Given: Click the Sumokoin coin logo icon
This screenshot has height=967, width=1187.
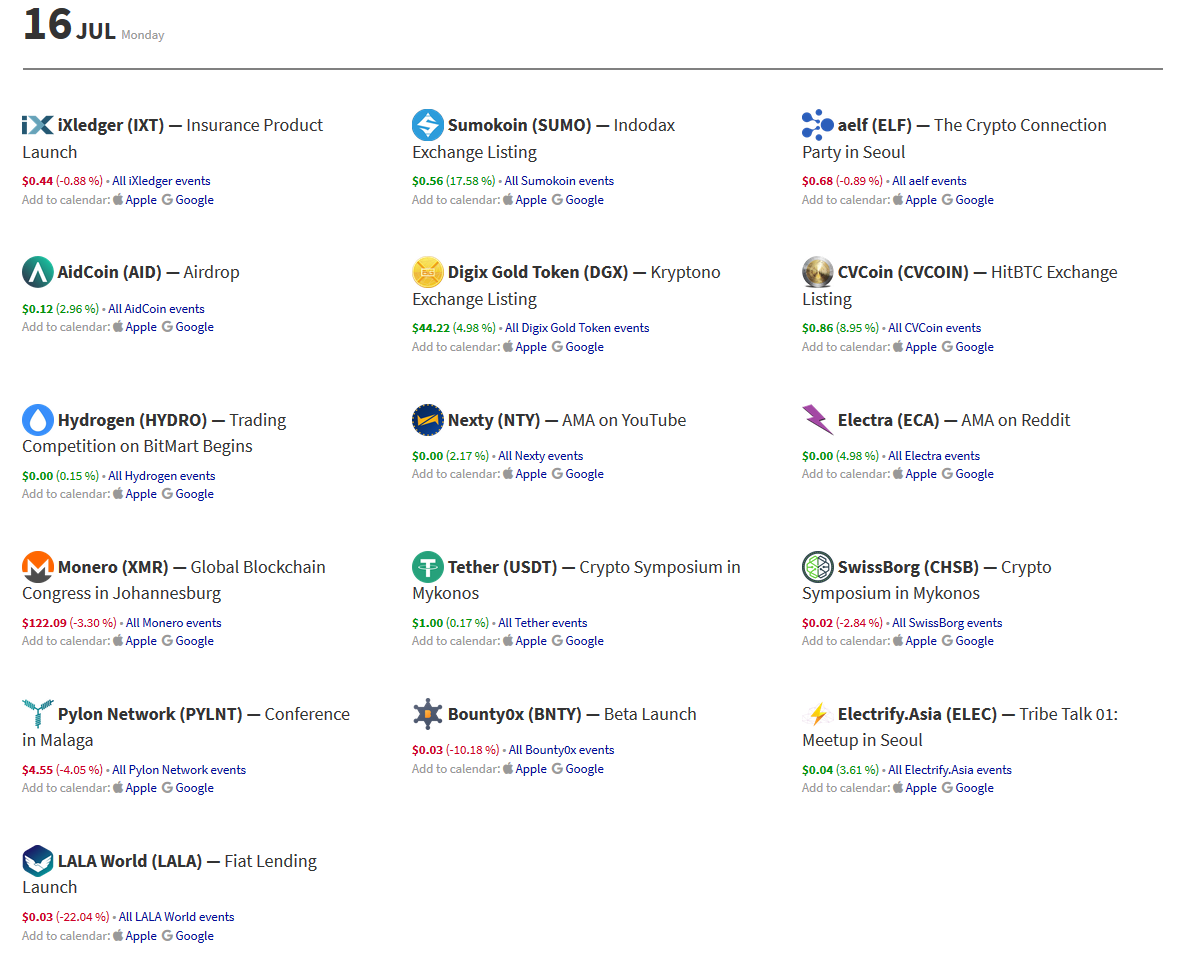Looking at the screenshot, I should pyautogui.click(x=427, y=125).
